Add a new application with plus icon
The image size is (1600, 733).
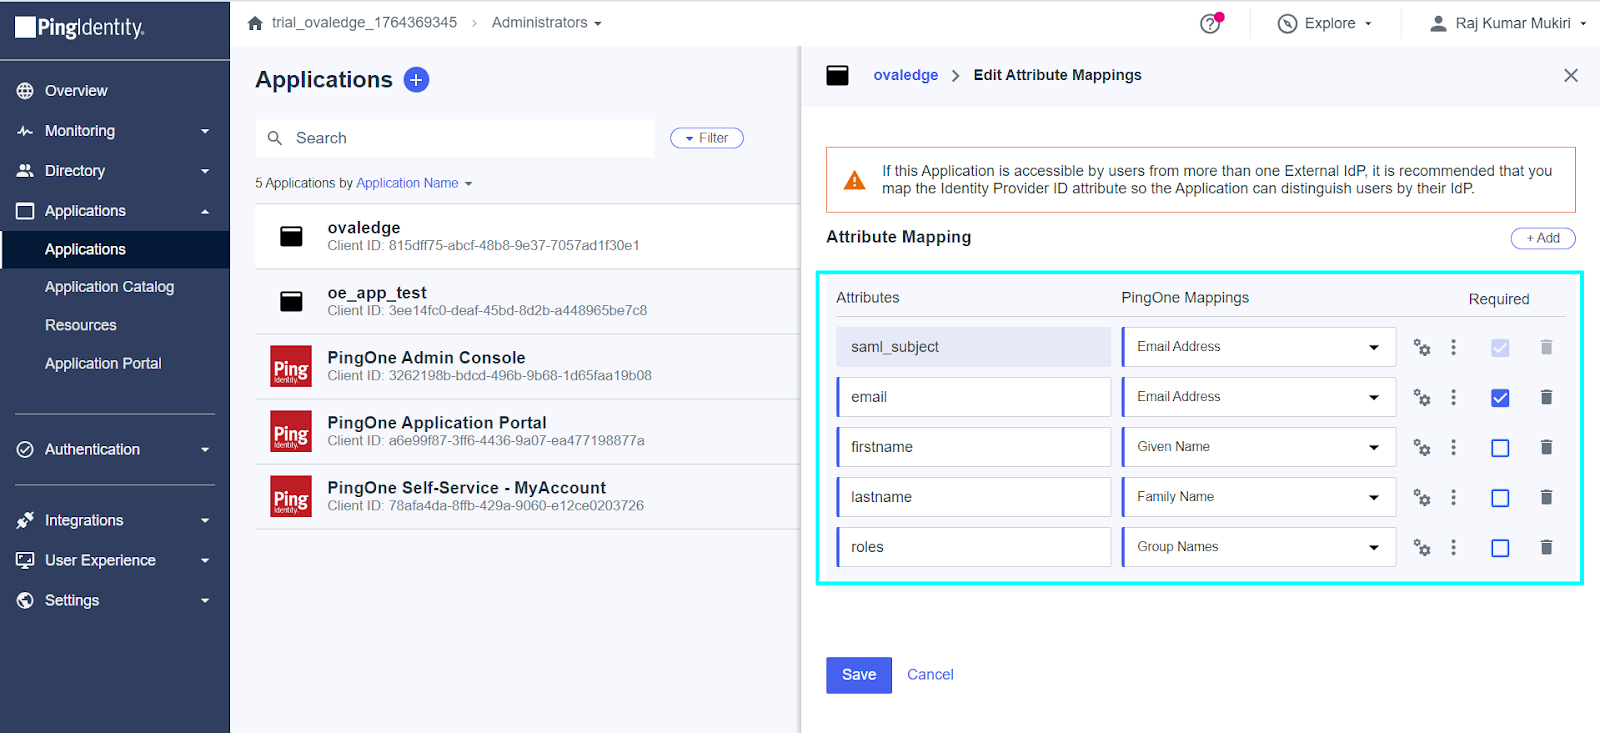point(416,80)
